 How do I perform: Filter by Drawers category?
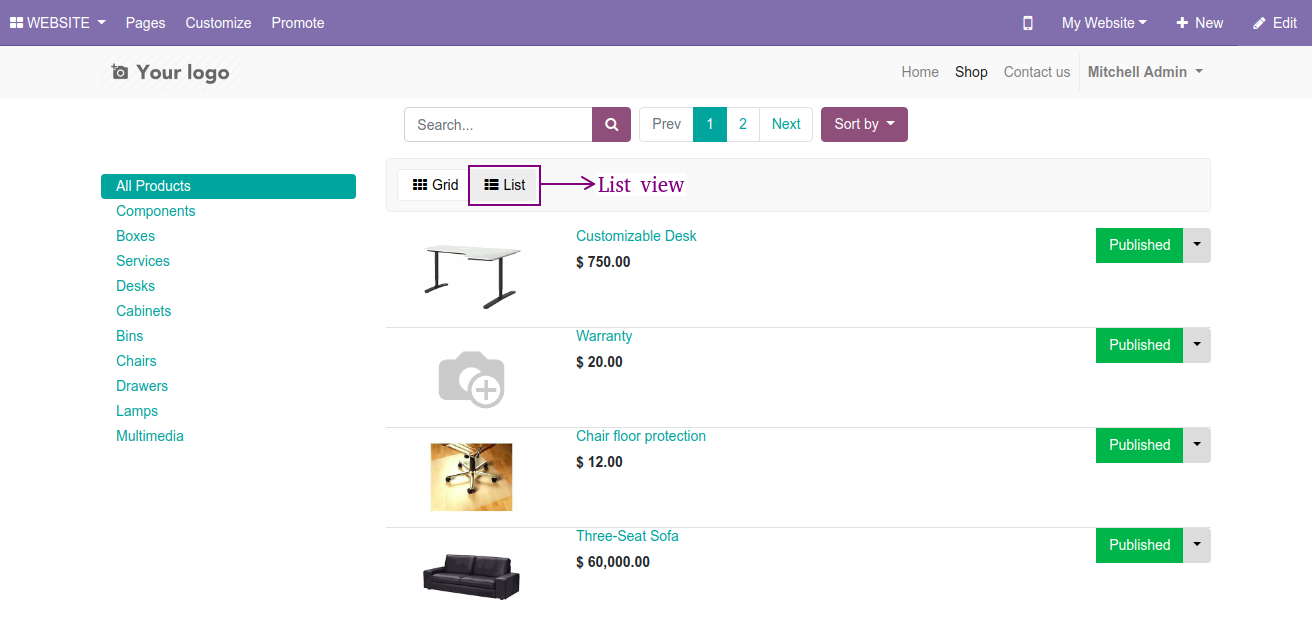click(x=142, y=386)
